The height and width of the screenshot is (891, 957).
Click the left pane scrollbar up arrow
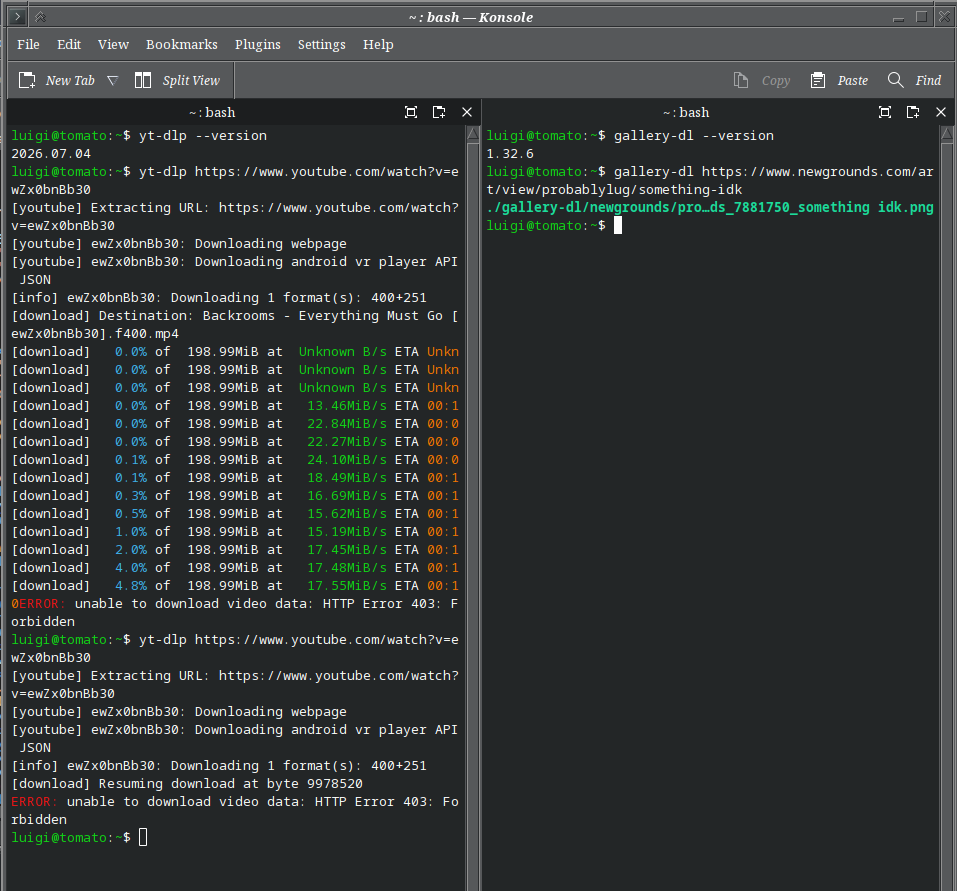pyautogui.click(x=473, y=134)
